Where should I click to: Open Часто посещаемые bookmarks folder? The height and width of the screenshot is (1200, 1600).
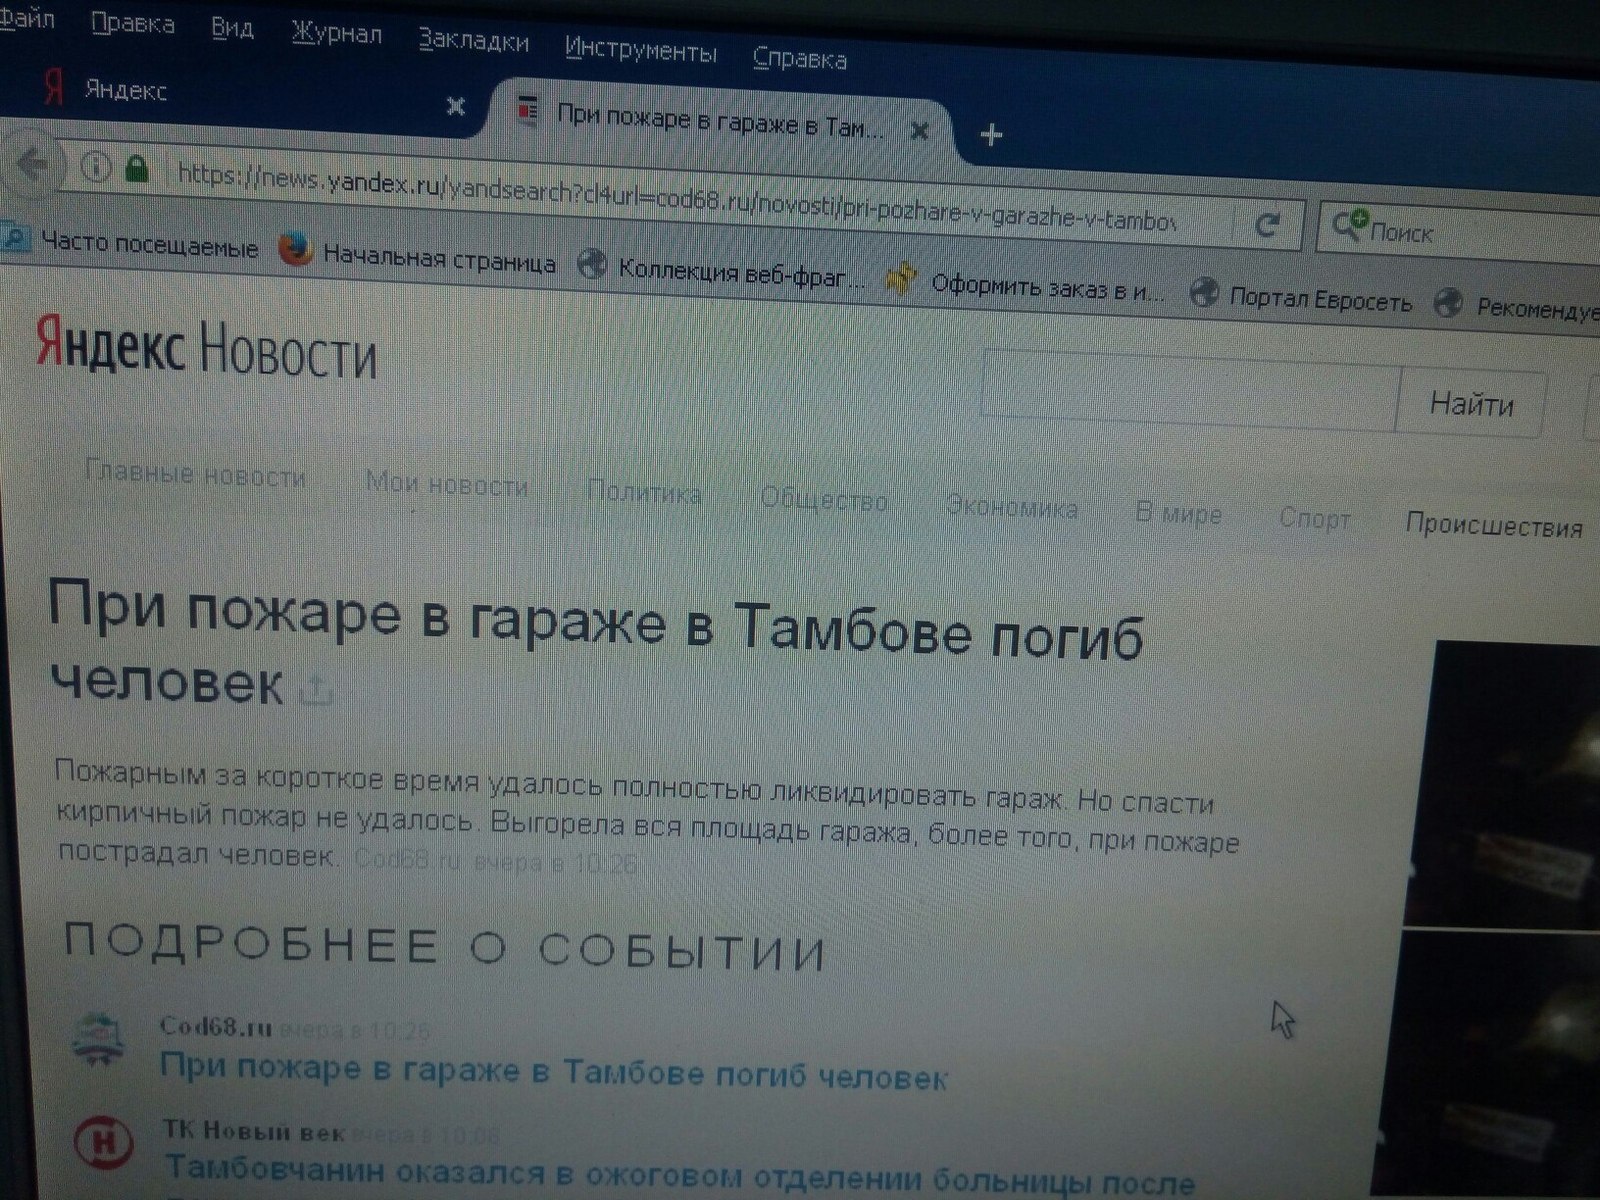(130, 243)
